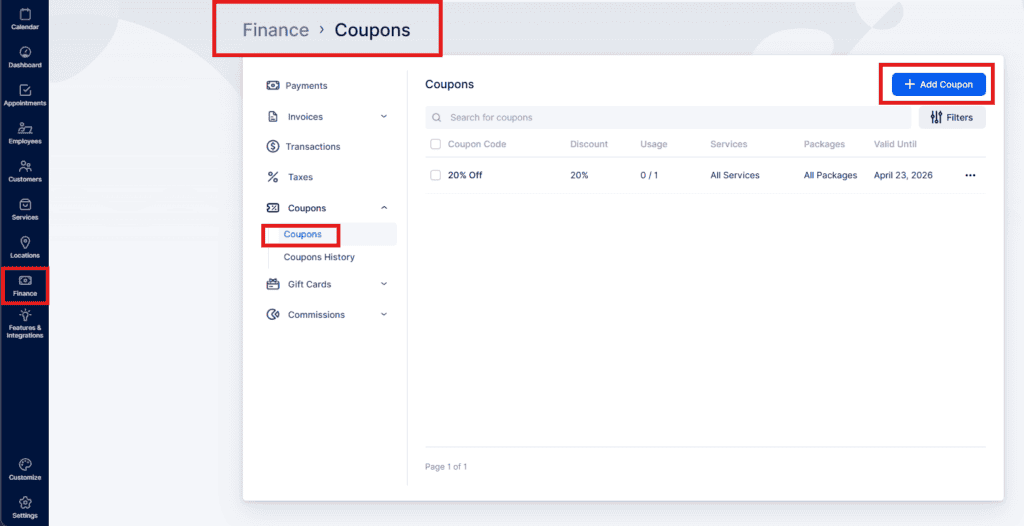
Task: Click the Commissions icon
Action: [x=273, y=314]
